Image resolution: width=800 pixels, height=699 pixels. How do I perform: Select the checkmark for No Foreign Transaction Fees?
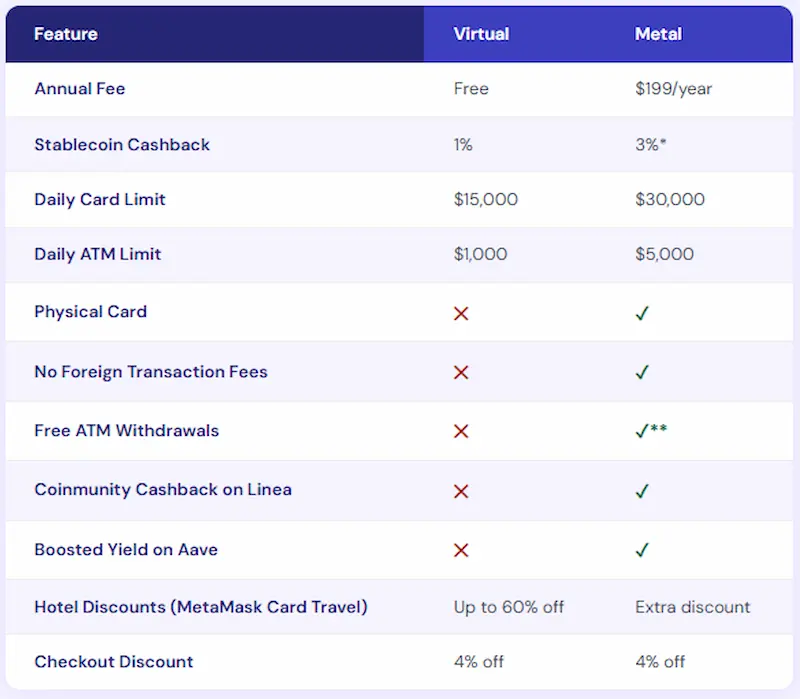(643, 372)
